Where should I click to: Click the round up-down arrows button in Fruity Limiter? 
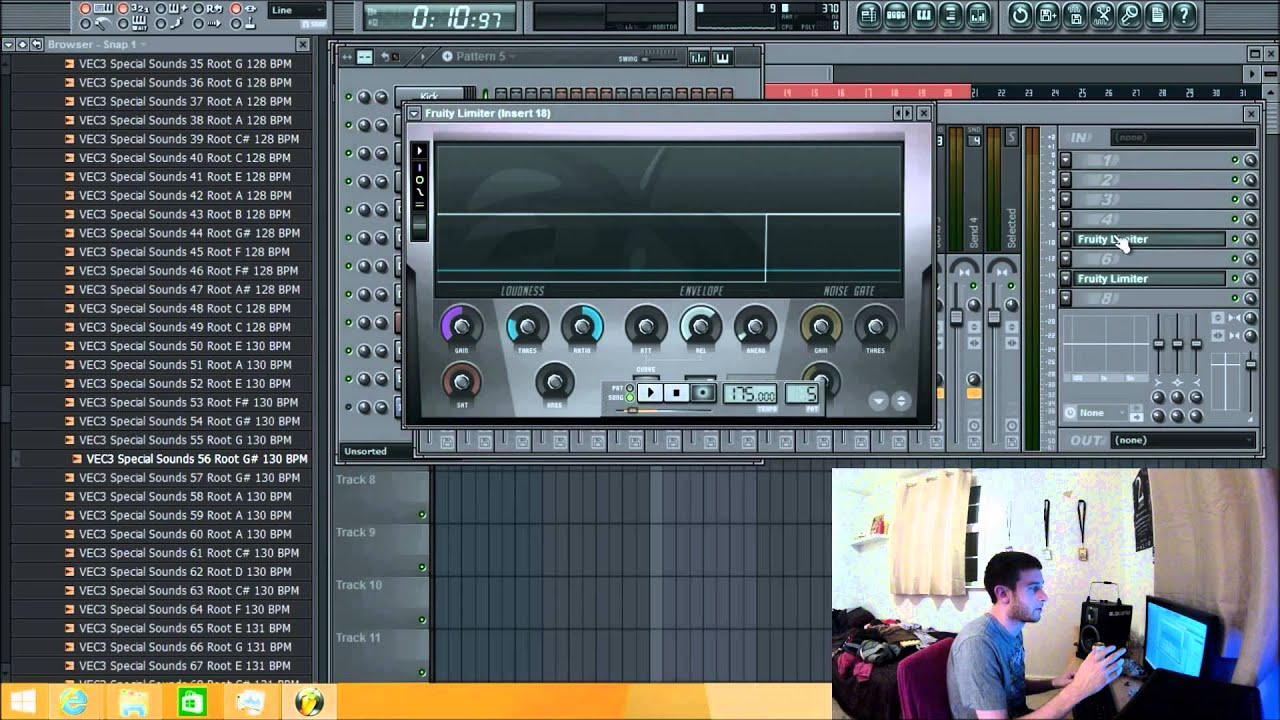point(900,401)
